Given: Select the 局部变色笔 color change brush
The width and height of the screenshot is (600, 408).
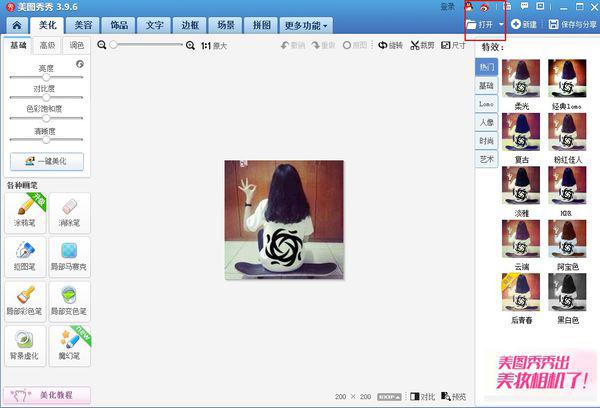Looking at the screenshot, I should [70, 302].
